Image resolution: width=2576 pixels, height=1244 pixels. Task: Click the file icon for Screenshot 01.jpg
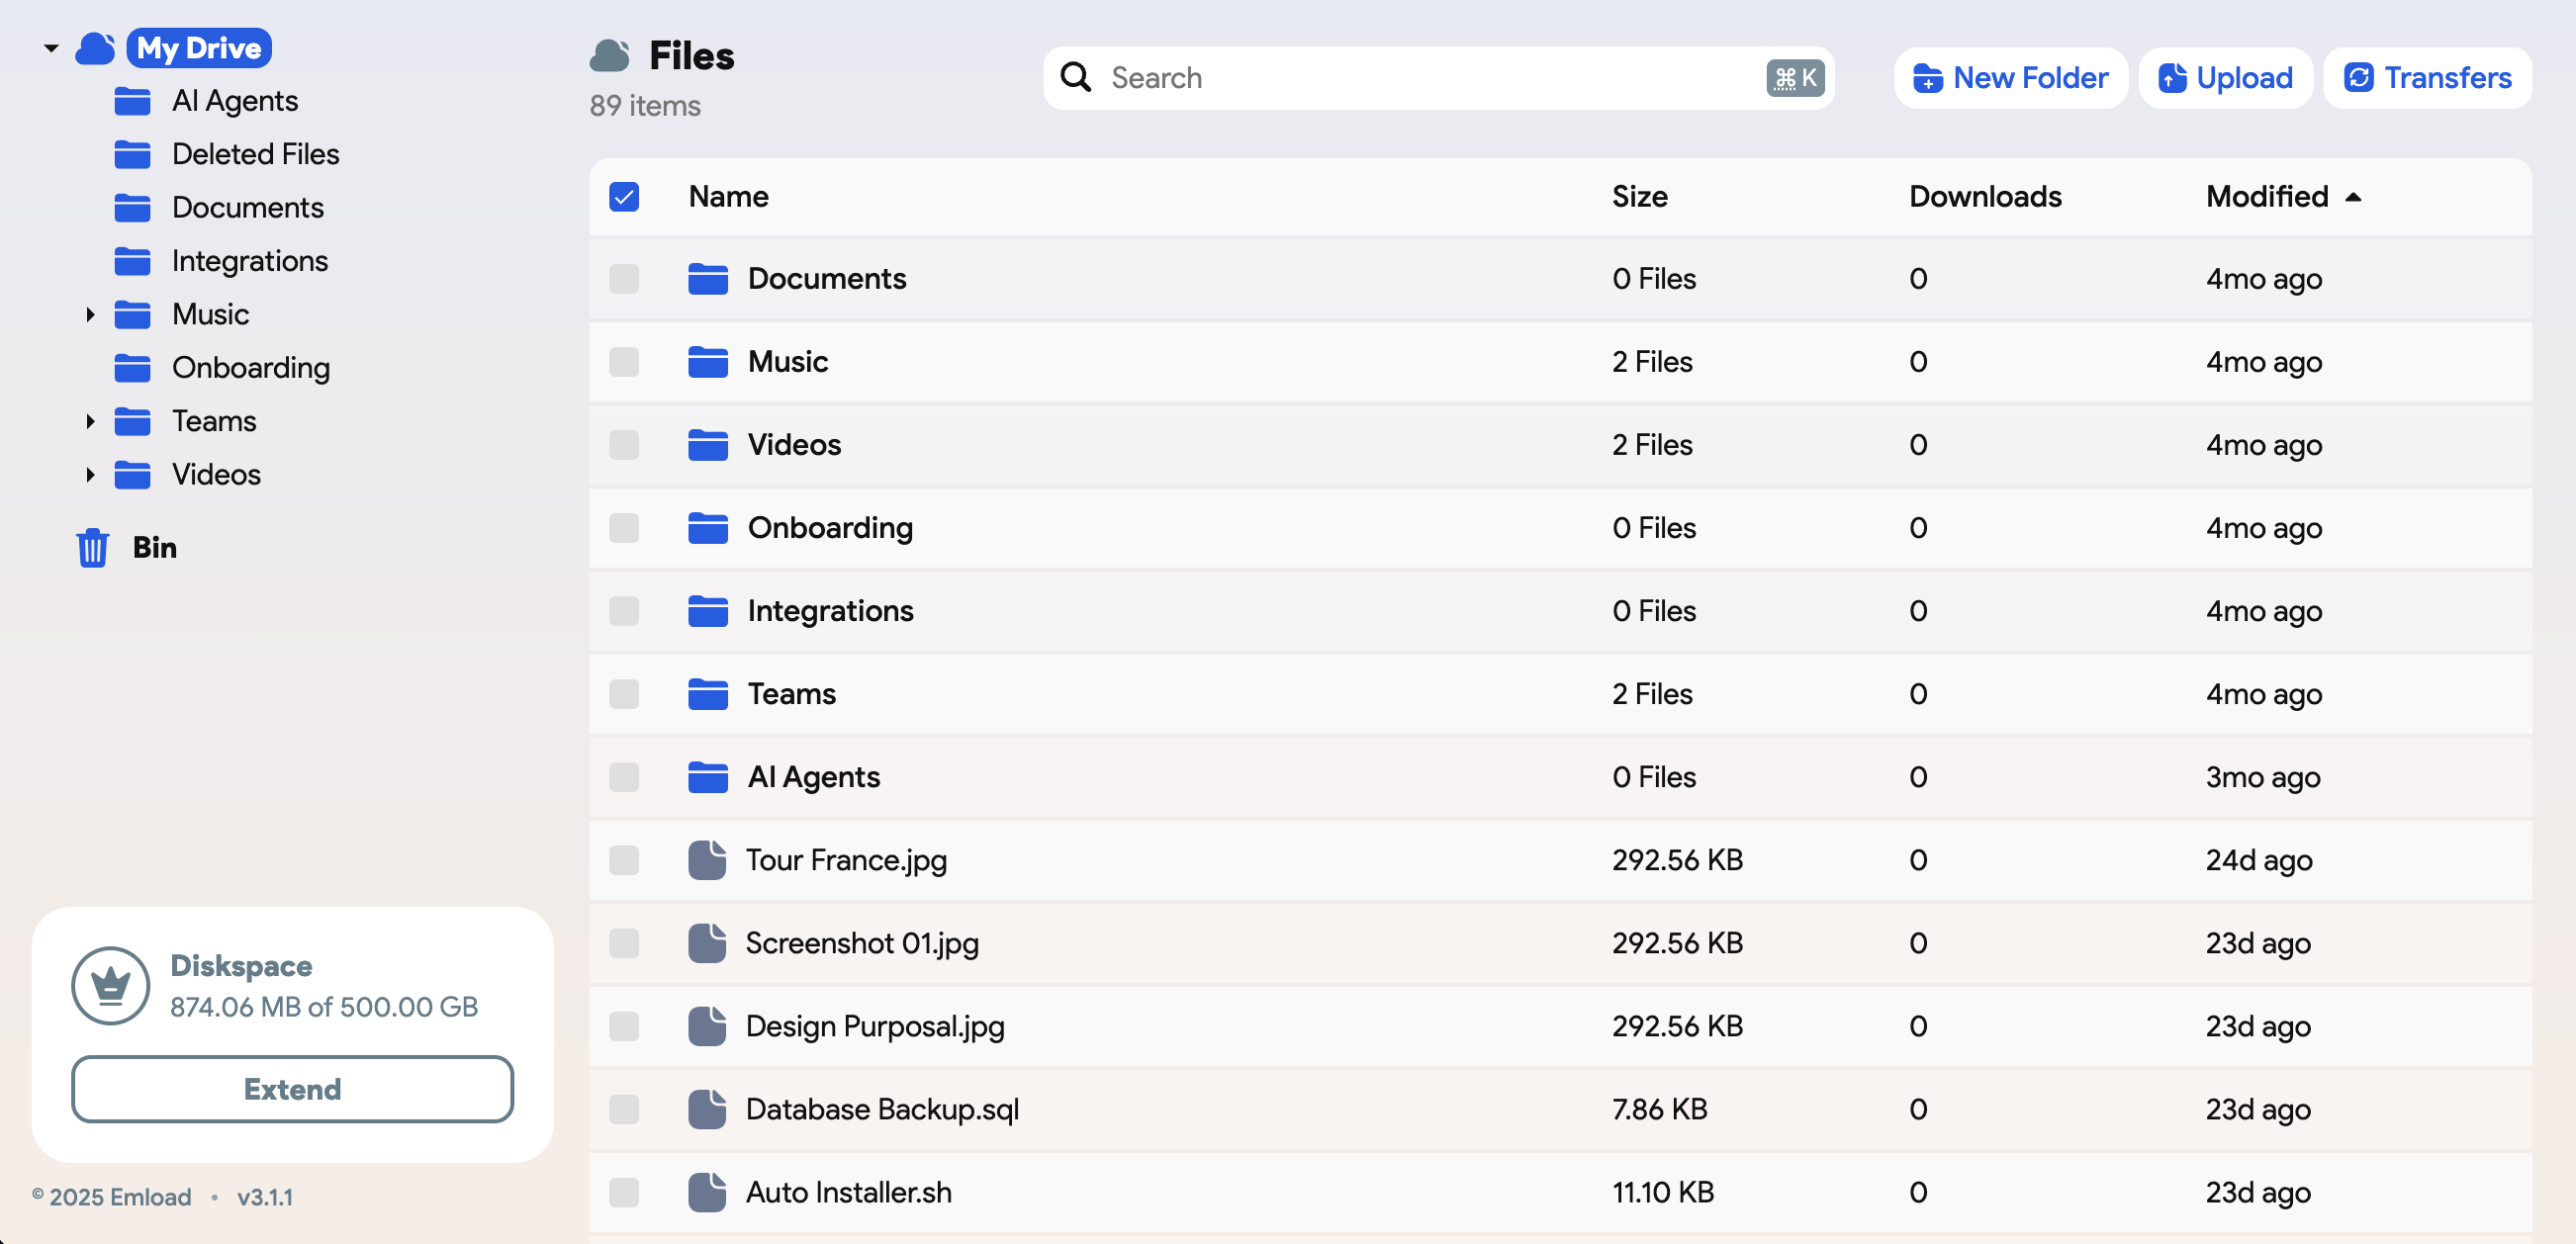pos(707,943)
